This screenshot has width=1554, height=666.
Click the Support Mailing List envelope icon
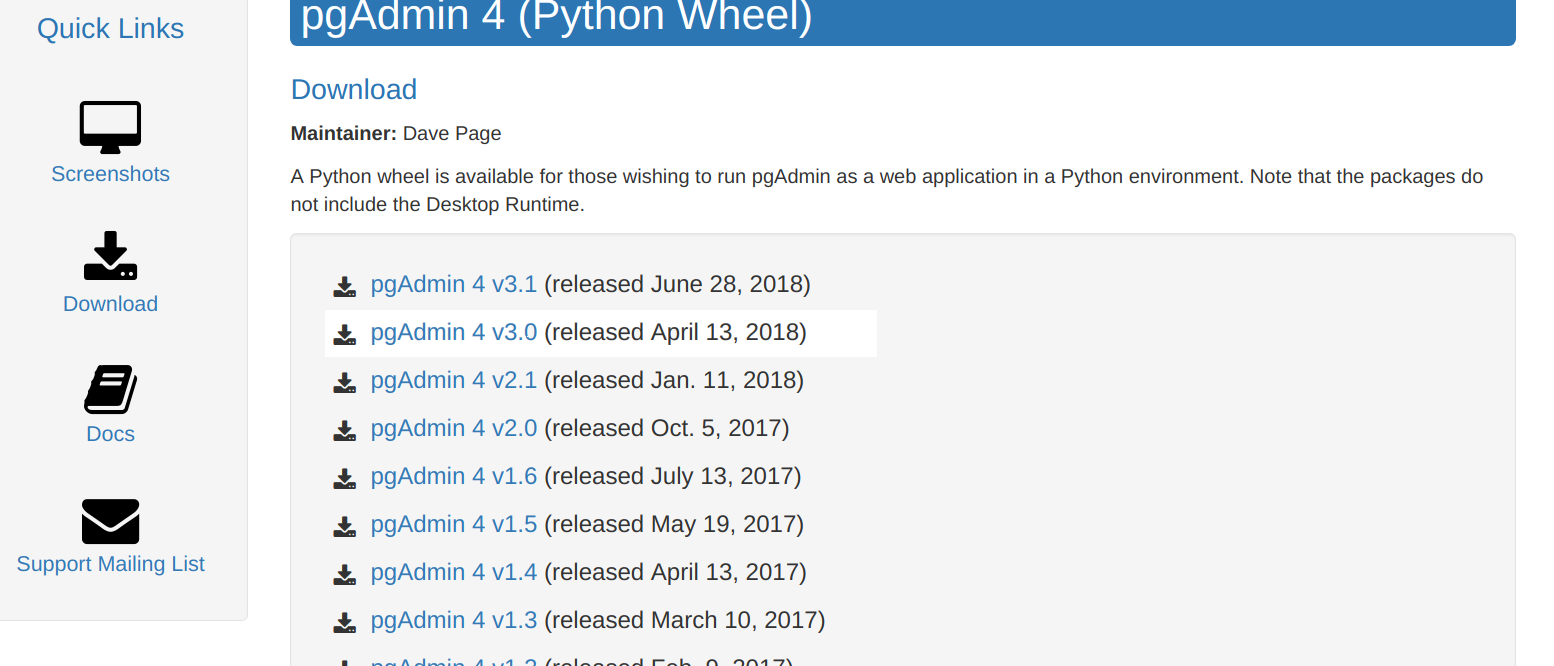tap(110, 521)
